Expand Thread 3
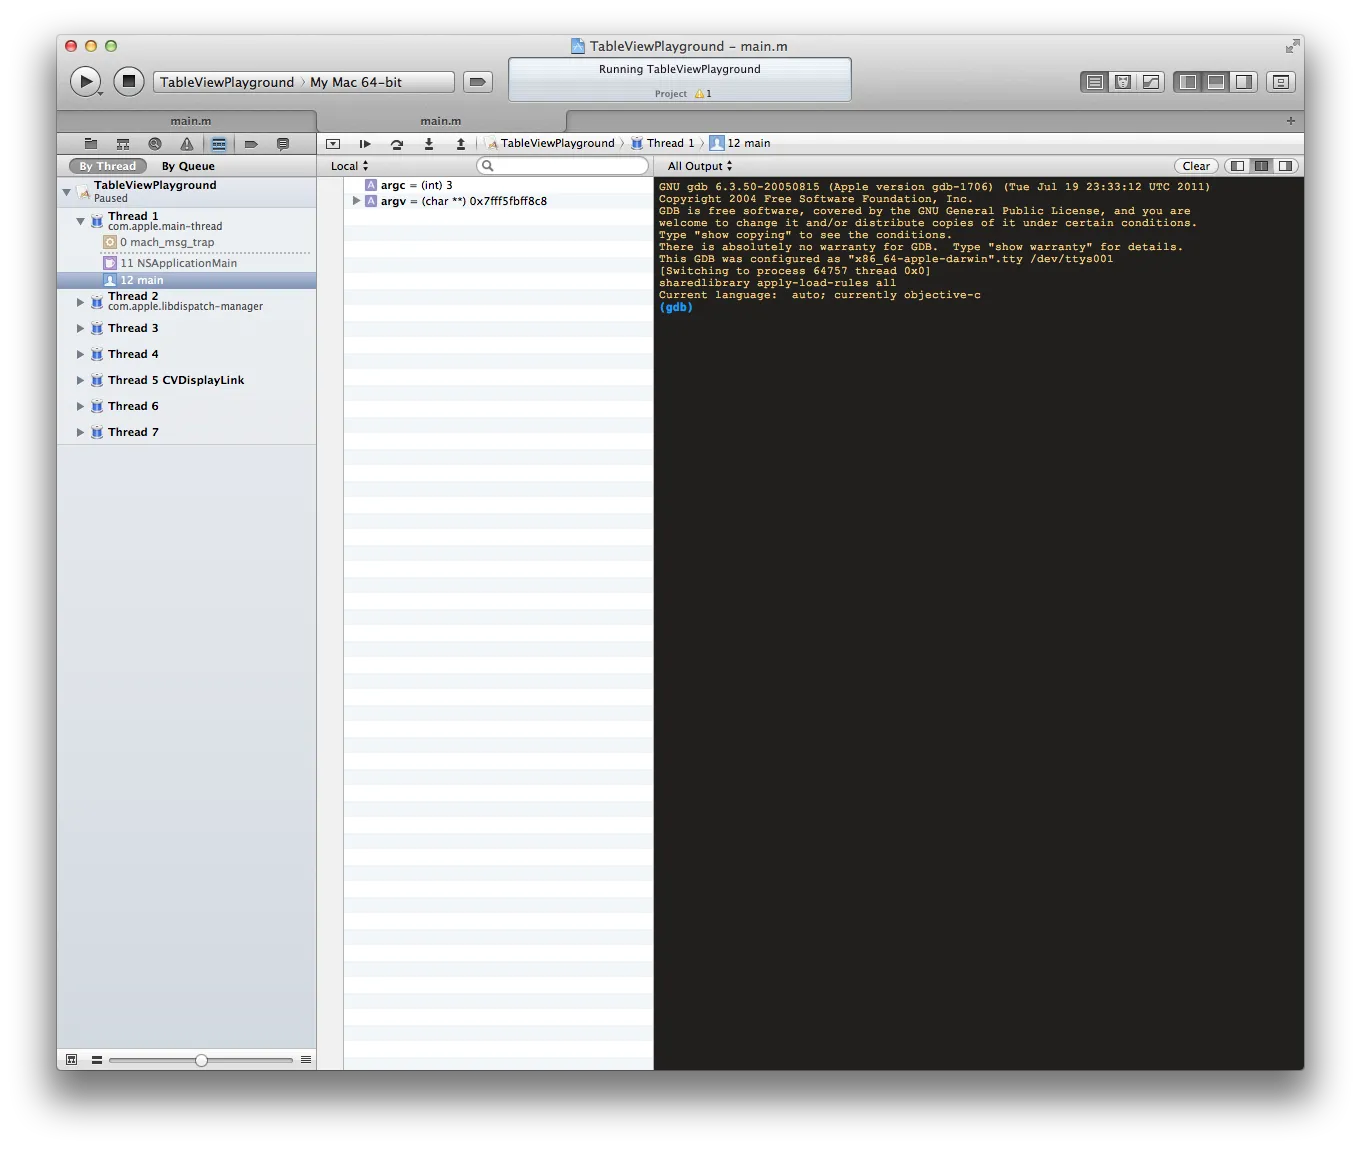 [80, 328]
